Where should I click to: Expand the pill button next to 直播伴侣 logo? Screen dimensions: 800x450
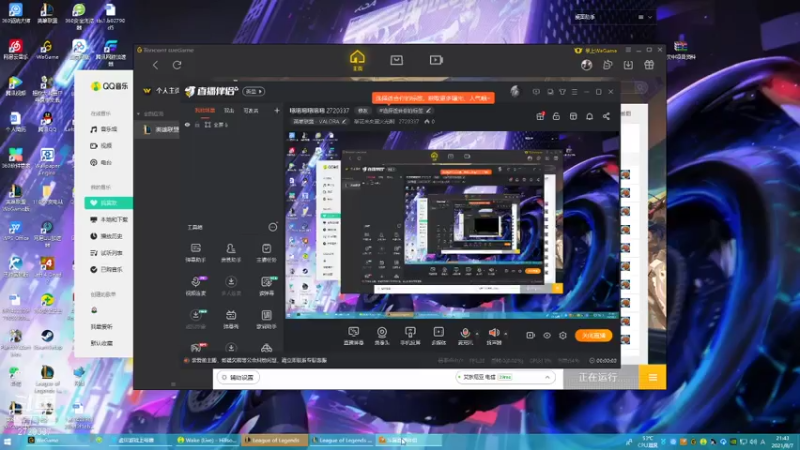point(253,91)
